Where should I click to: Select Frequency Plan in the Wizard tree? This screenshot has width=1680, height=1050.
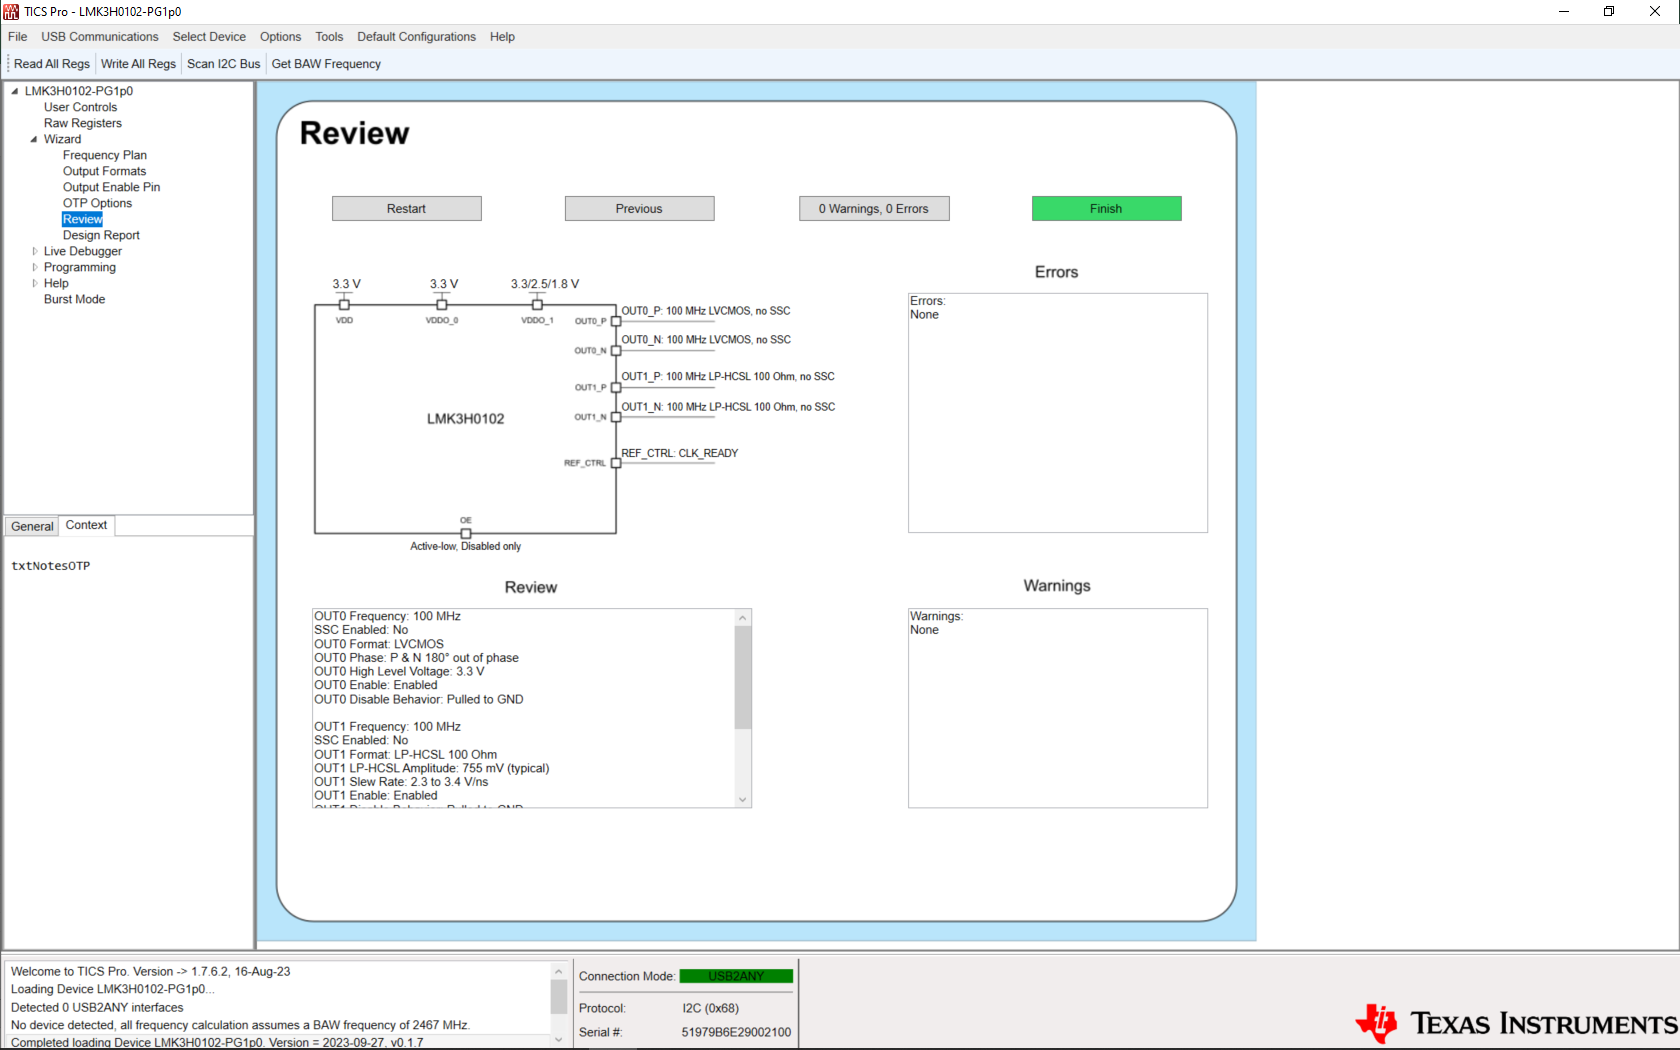pyautogui.click(x=104, y=155)
